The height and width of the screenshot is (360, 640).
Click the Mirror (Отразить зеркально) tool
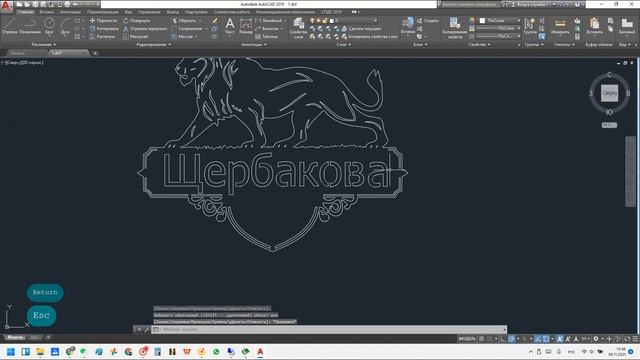(x=145, y=29)
